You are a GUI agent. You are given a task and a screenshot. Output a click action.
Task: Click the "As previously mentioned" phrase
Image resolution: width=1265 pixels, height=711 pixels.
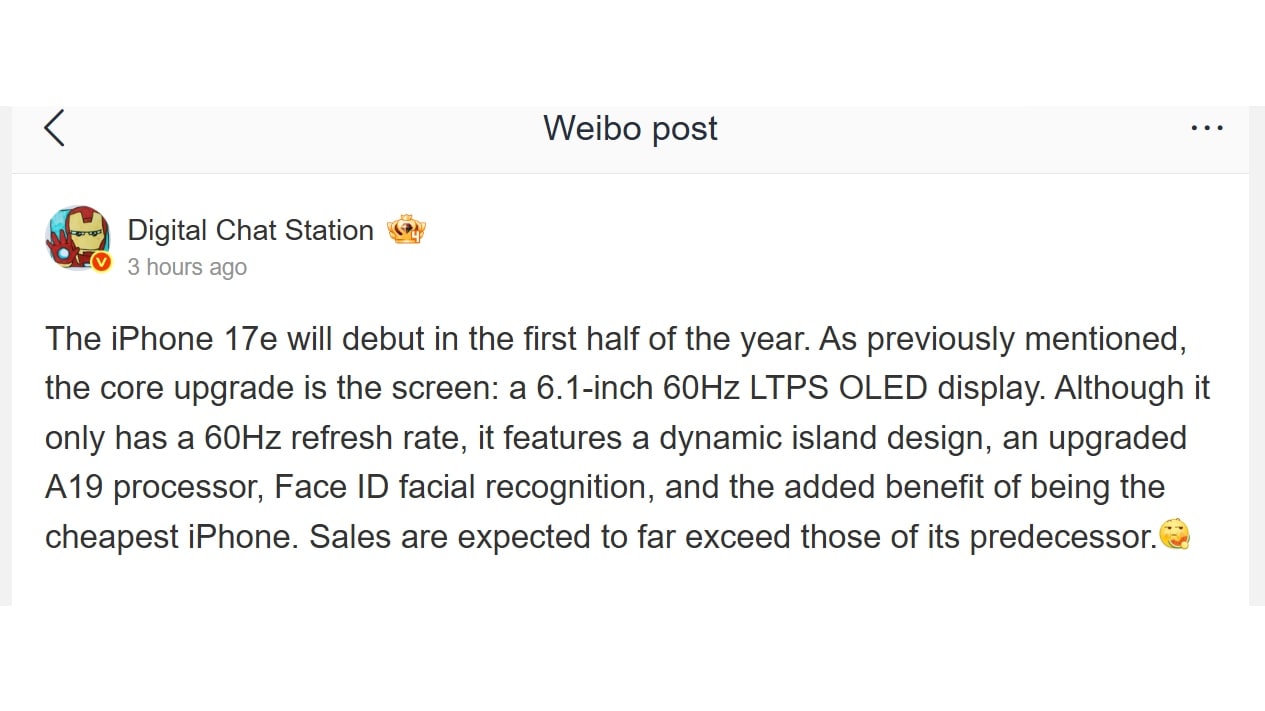1002,339
